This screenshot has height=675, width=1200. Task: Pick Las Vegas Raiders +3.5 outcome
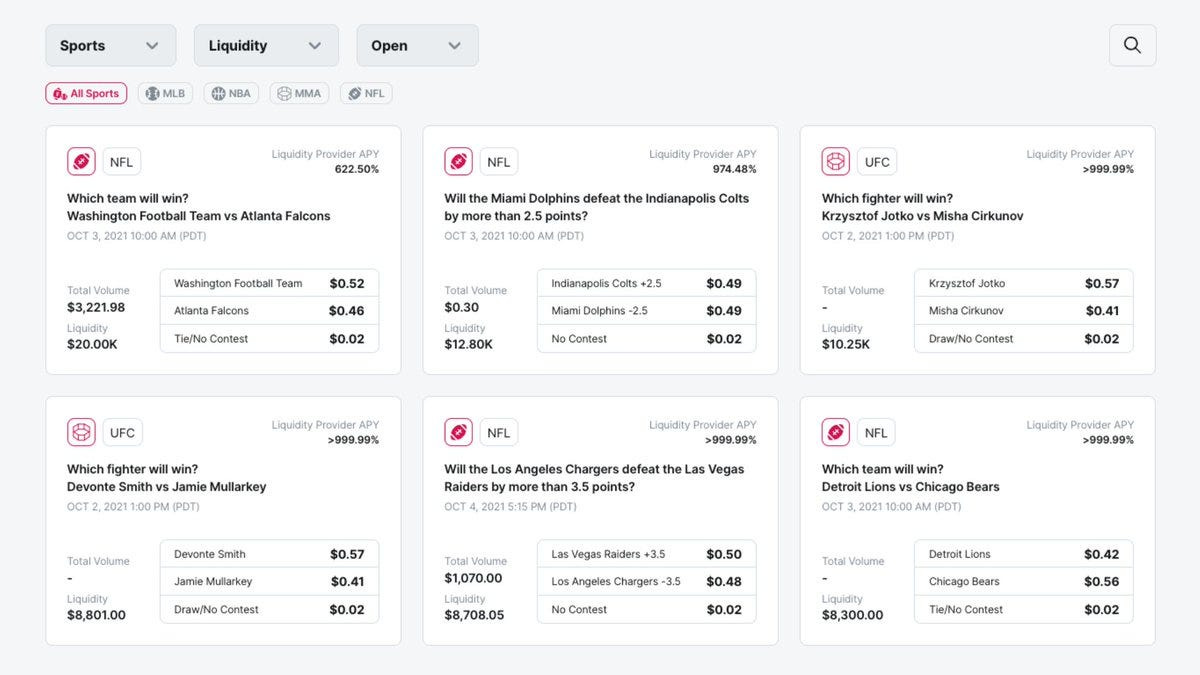click(x=646, y=554)
